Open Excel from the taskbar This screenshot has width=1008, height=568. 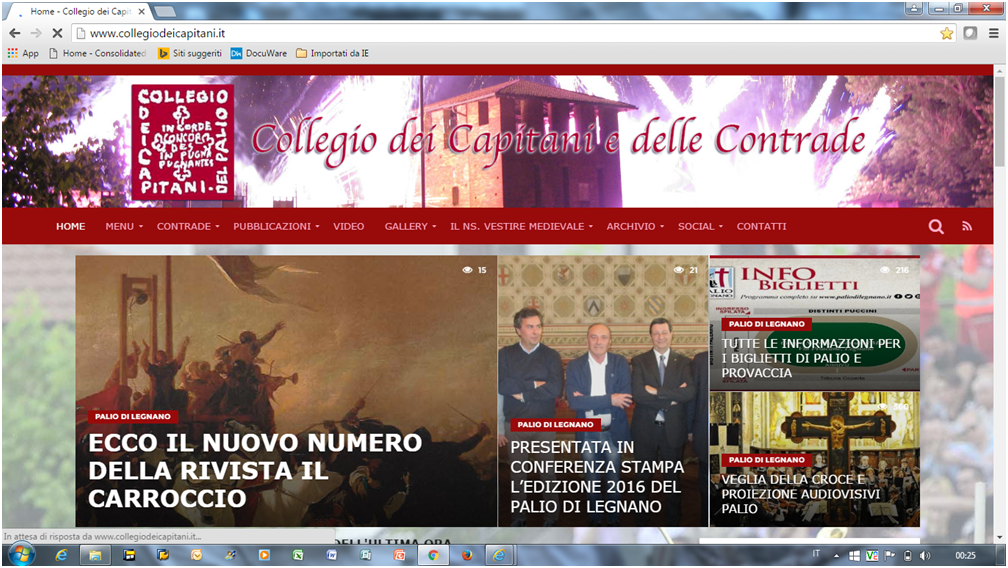[298, 555]
